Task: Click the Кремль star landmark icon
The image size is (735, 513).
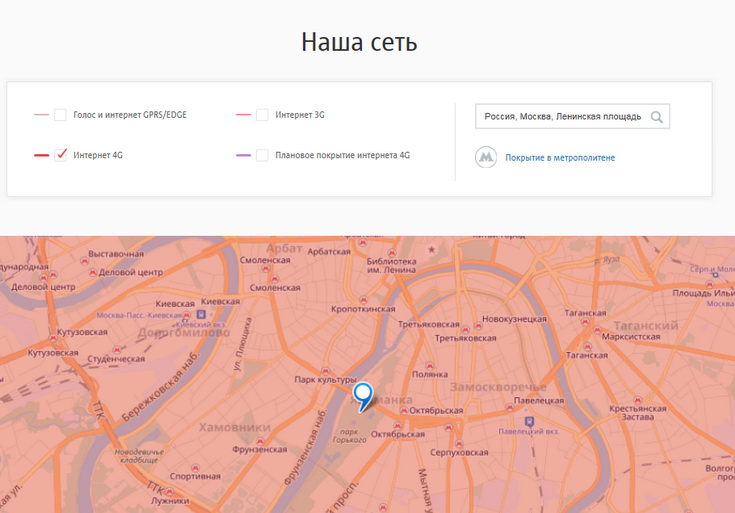Action: (432, 249)
